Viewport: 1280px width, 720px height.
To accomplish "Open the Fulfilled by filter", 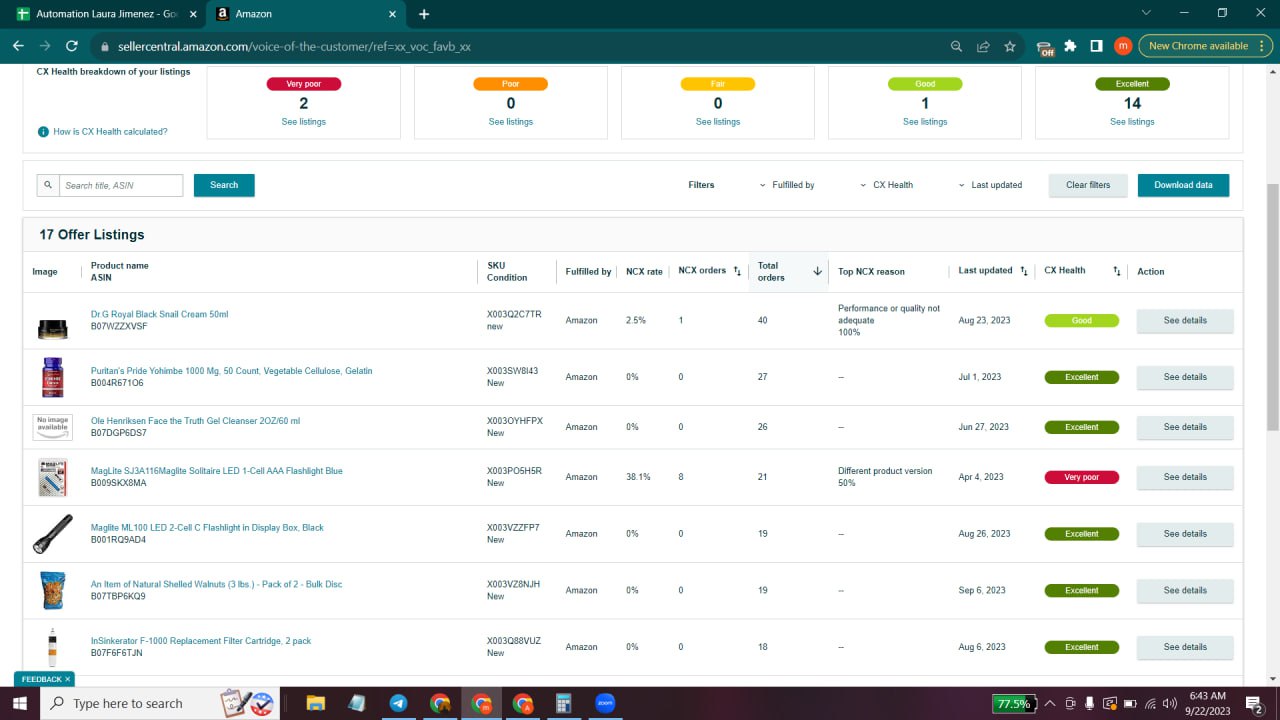I will point(787,185).
